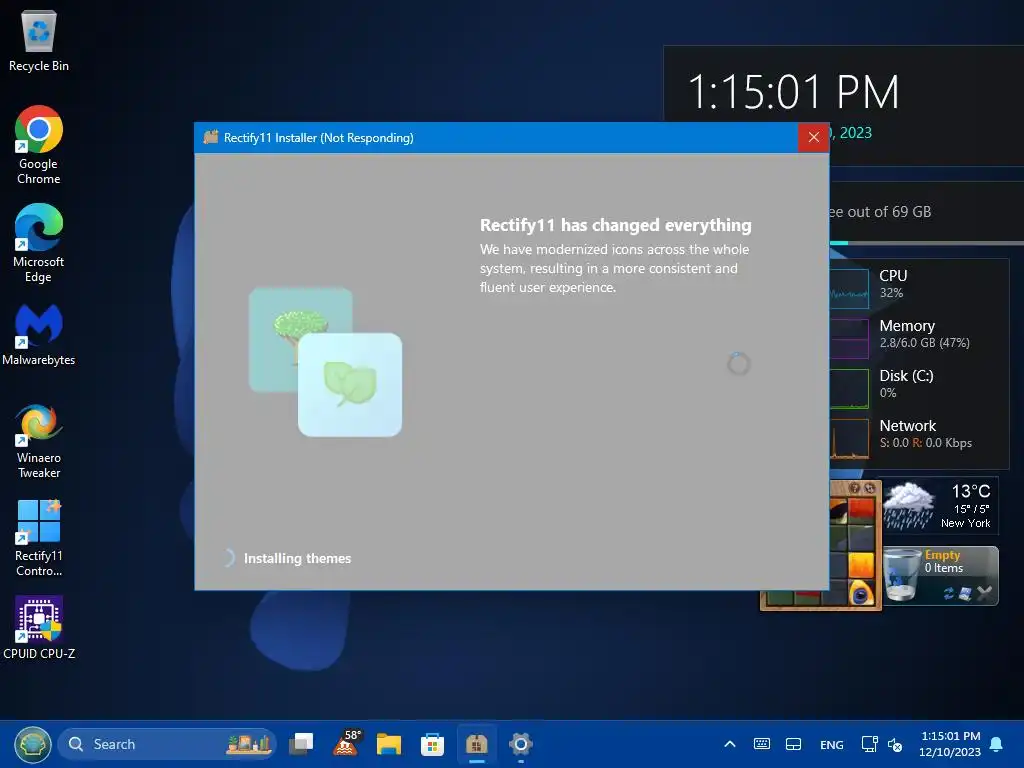Open the 58° weather widget on taskbar
Viewport: 1024px width, 768px height.
coord(347,743)
